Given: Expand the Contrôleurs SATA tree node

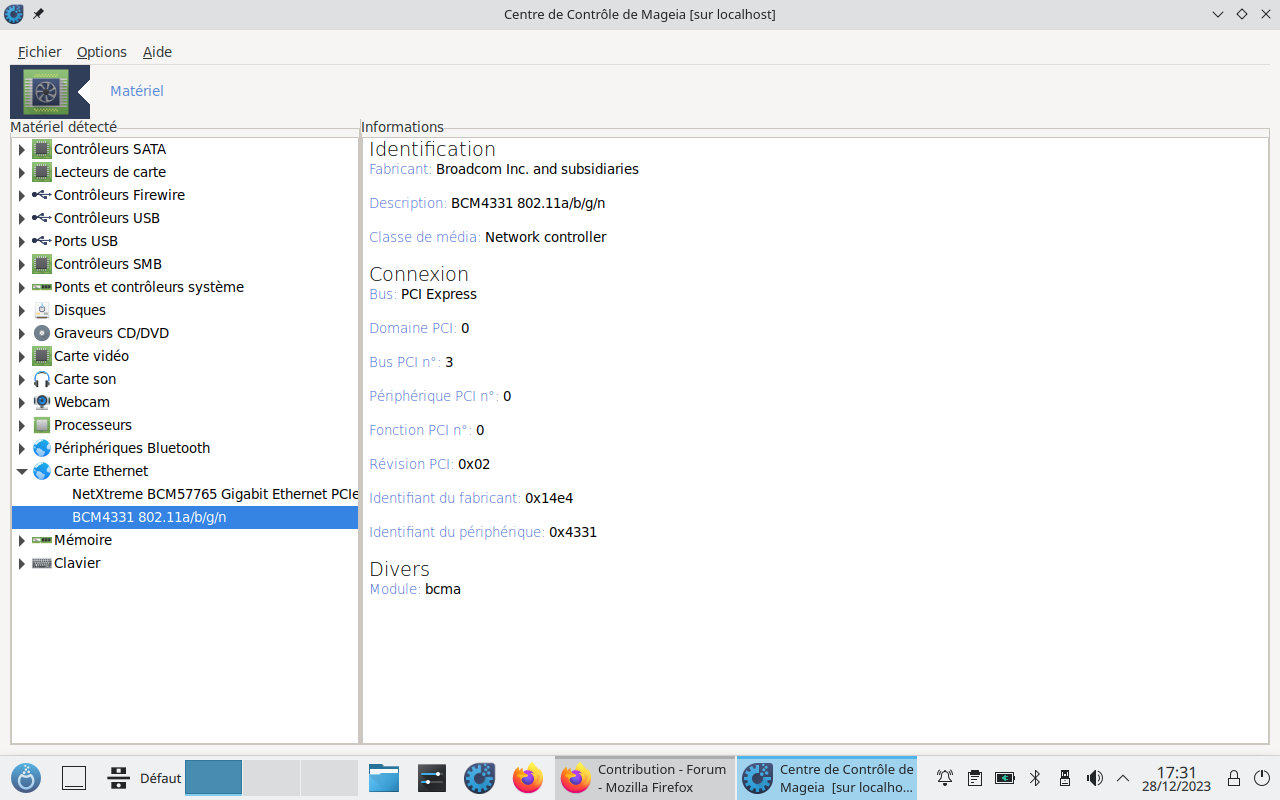Looking at the screenshot, I should pos(21,149).
